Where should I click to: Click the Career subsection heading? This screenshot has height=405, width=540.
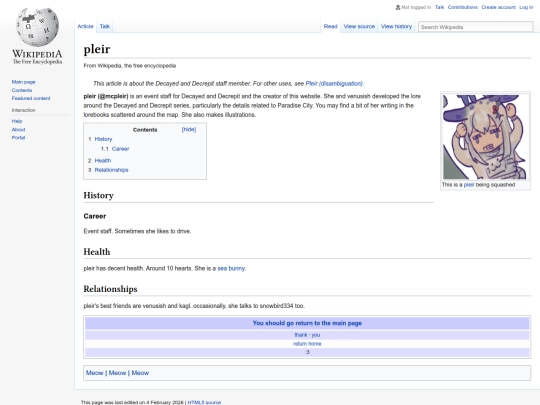tap(95, 216)
